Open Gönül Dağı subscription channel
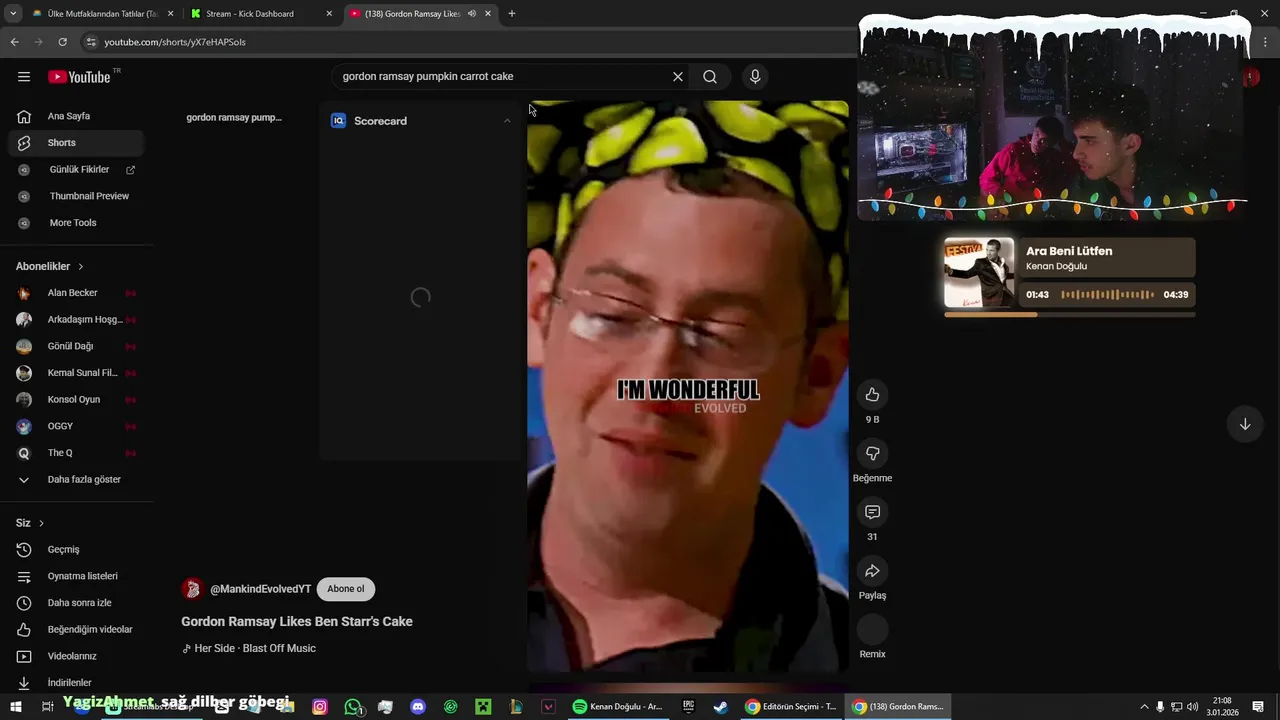Screen dimensions: 1280x720 point(76,346)
